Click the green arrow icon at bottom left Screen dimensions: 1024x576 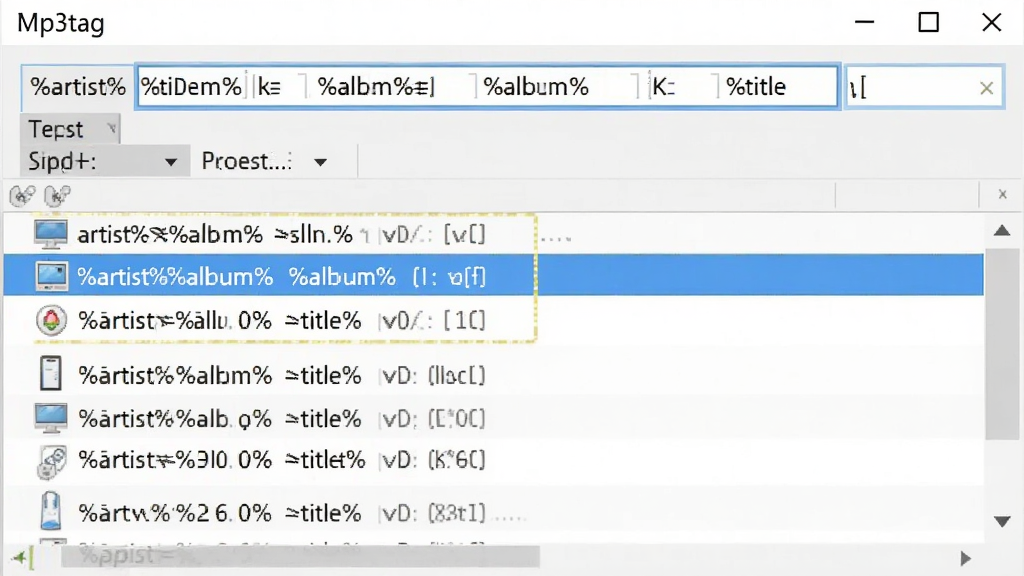(20, 558)
